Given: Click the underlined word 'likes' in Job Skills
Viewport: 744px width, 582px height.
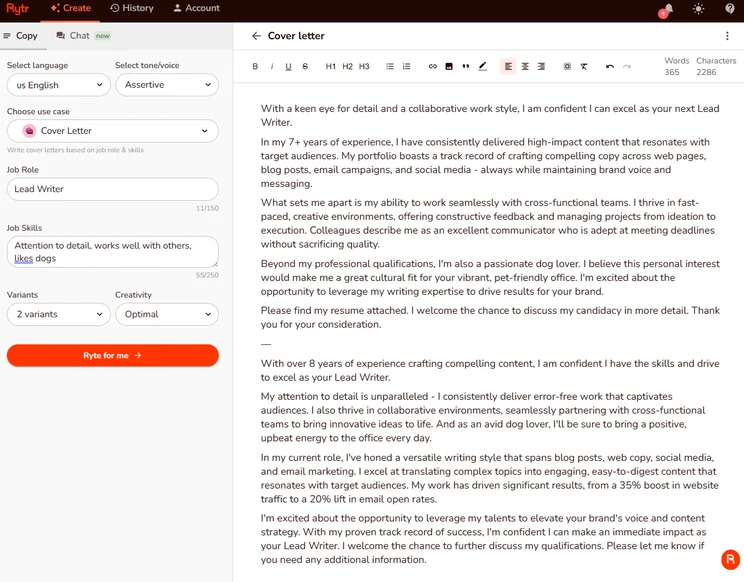Looking at the screenshot, I should pos(23,259).
